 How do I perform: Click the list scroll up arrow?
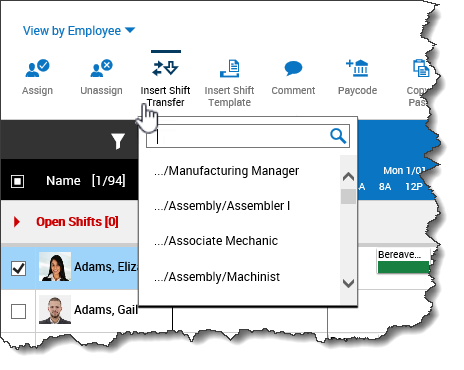coord(348,177)
